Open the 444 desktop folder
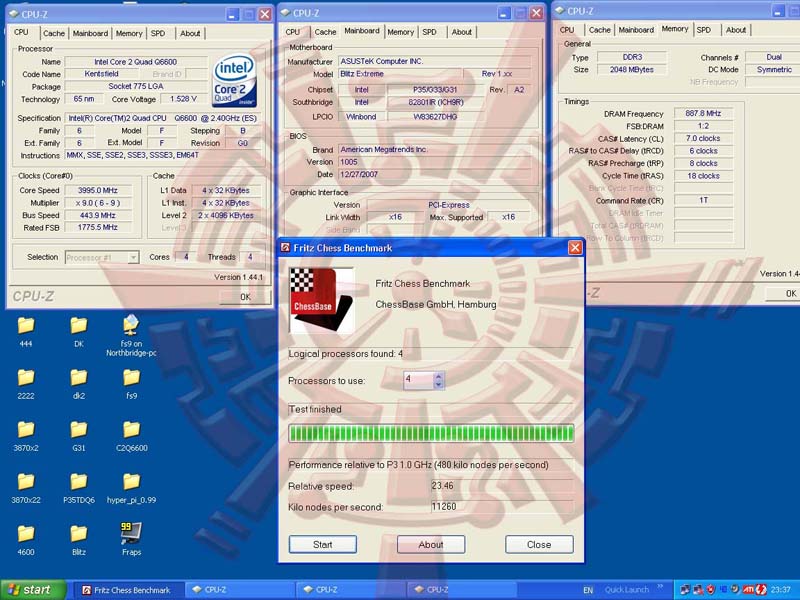The width and height of the screenshot is (800, 600). point(26,331)
